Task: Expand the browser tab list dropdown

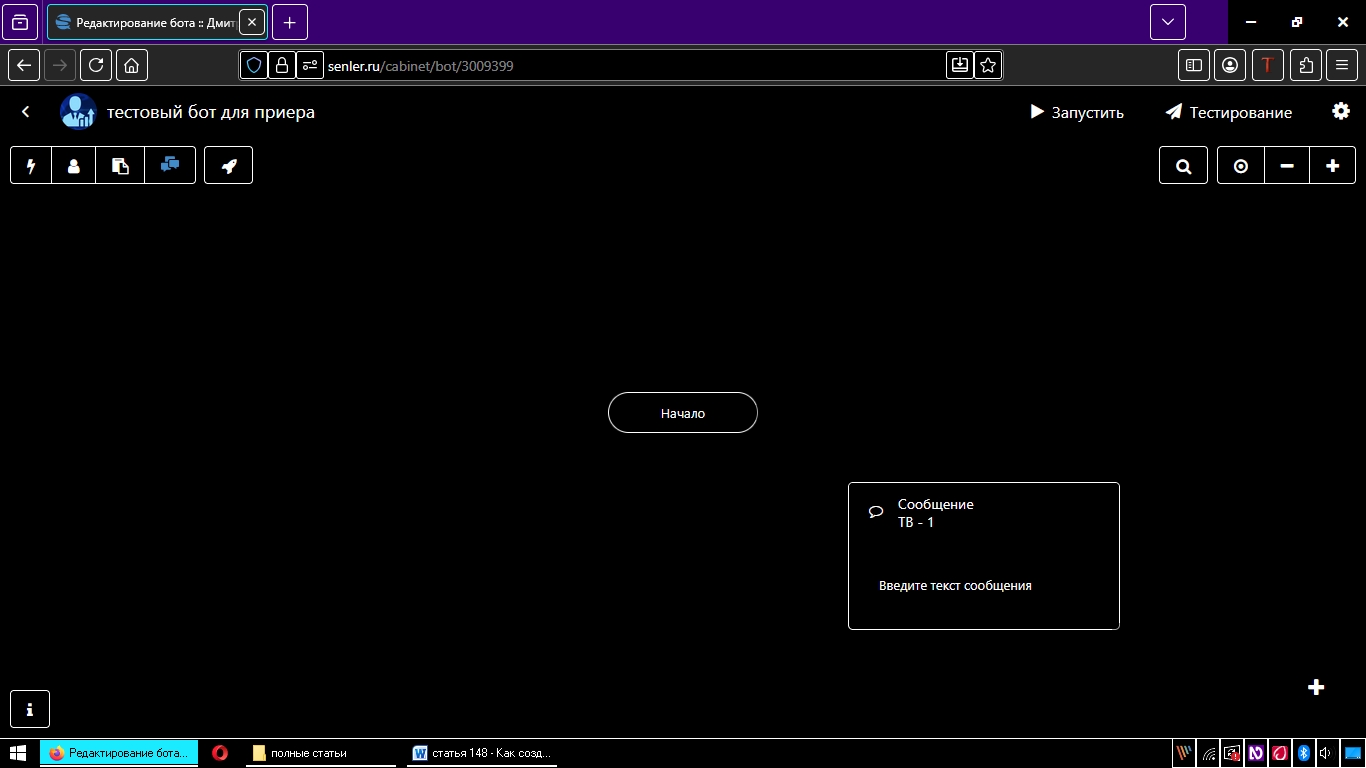Action: 1167,22
